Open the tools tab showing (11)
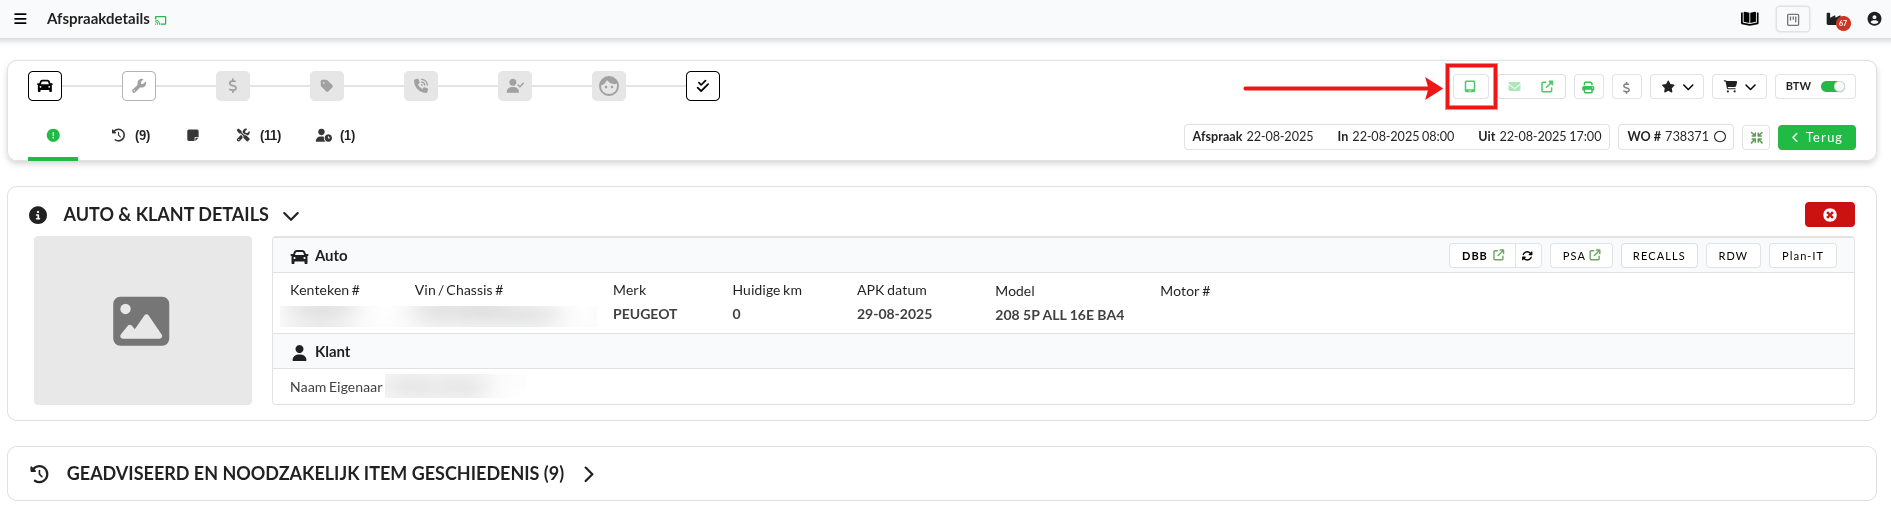 pos(258,136)
